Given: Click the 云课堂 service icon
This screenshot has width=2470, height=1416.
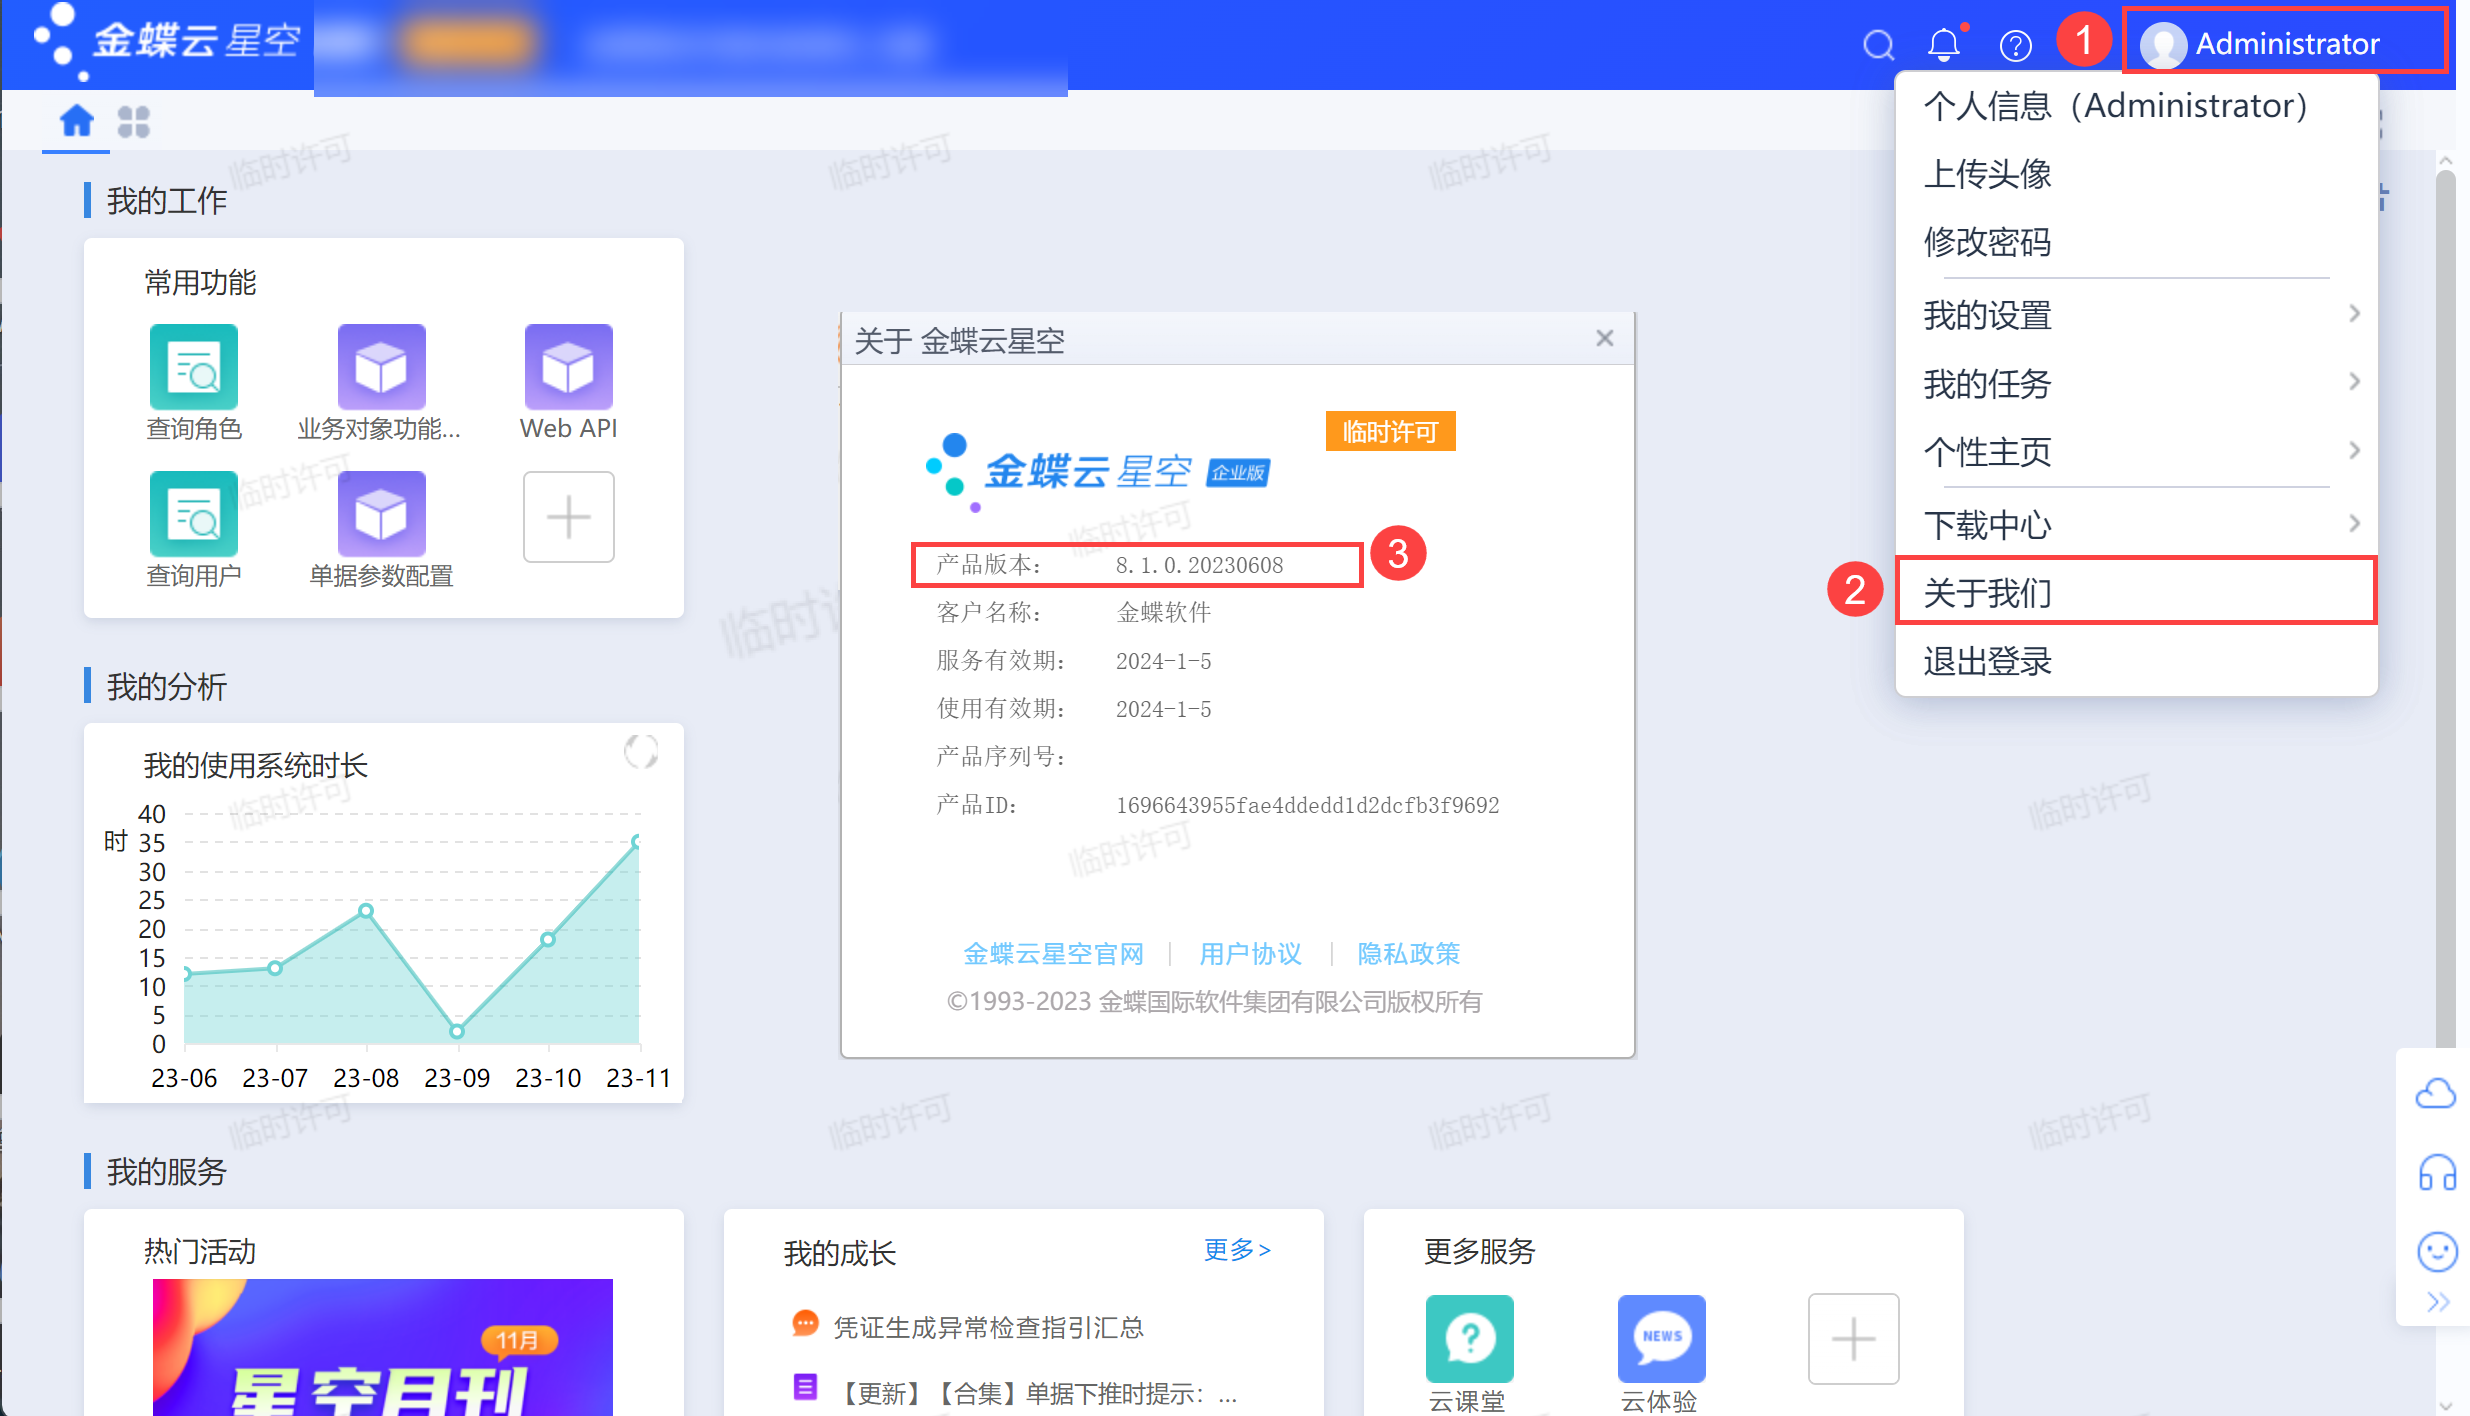Looking at the screenshot, I should point(1469,1338).
